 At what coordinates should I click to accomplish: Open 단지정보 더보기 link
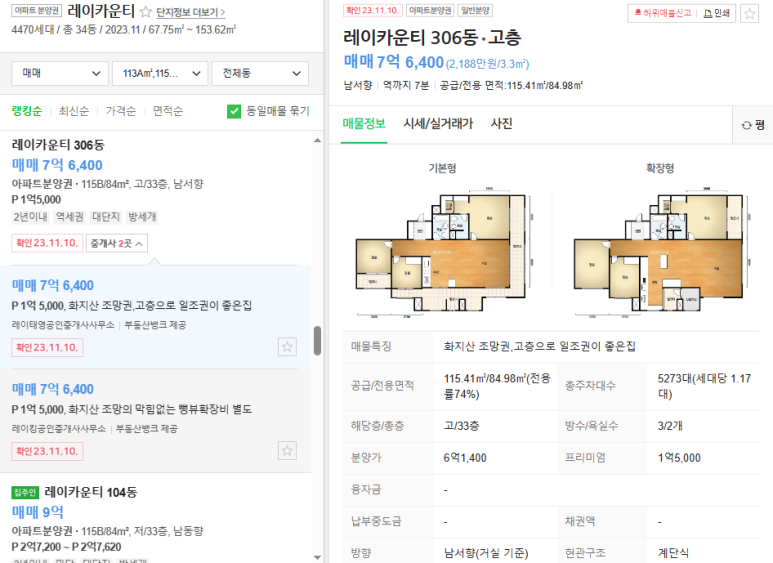click(190, 12)
